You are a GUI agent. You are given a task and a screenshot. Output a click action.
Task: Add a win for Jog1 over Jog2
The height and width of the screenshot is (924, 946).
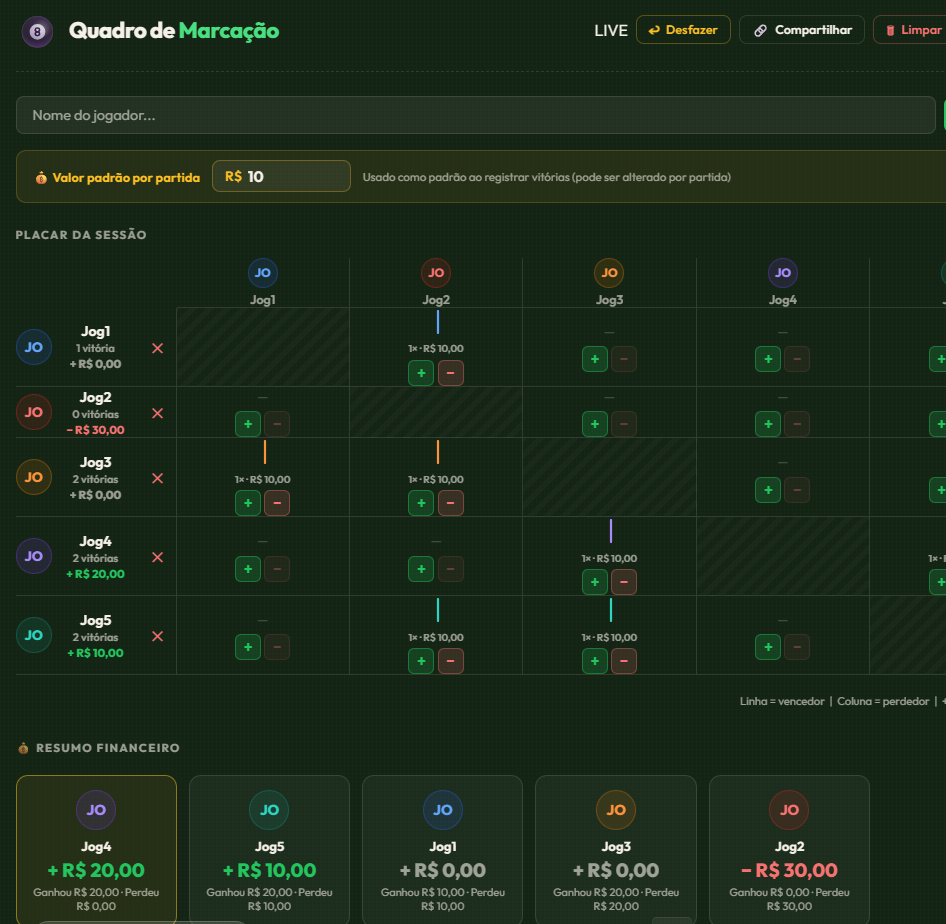click(421, 373)
